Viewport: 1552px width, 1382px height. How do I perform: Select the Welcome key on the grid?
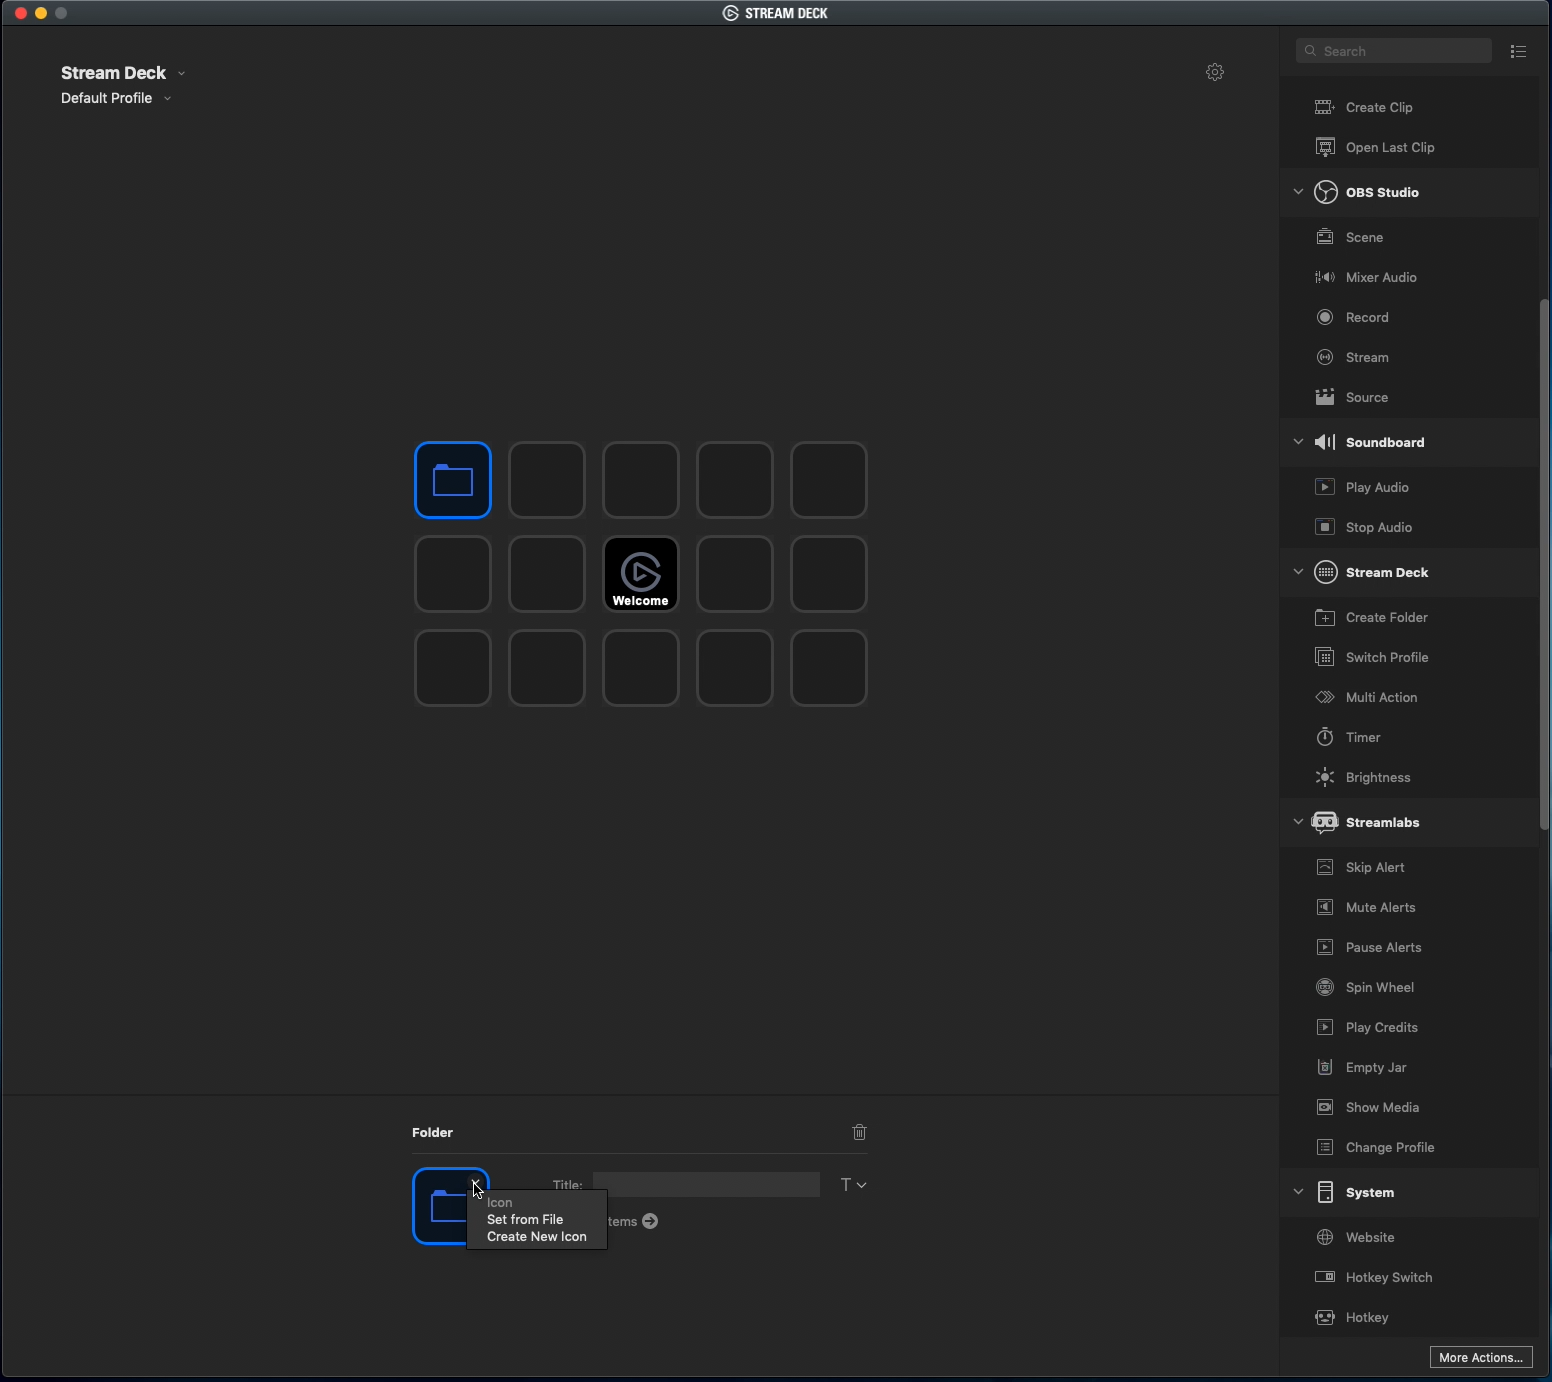click(x=641, y=574)
